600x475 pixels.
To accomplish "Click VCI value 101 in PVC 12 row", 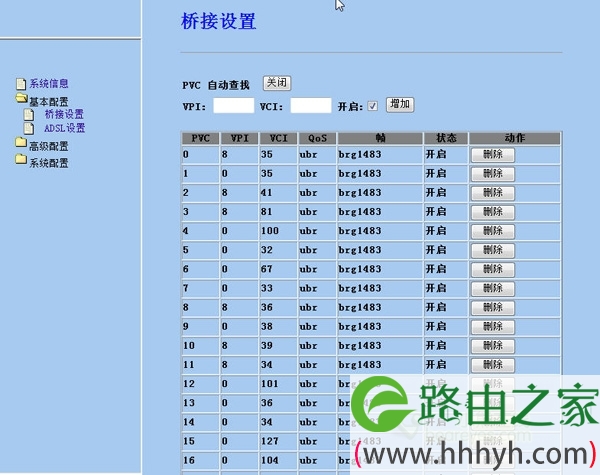I will (270, 384).
